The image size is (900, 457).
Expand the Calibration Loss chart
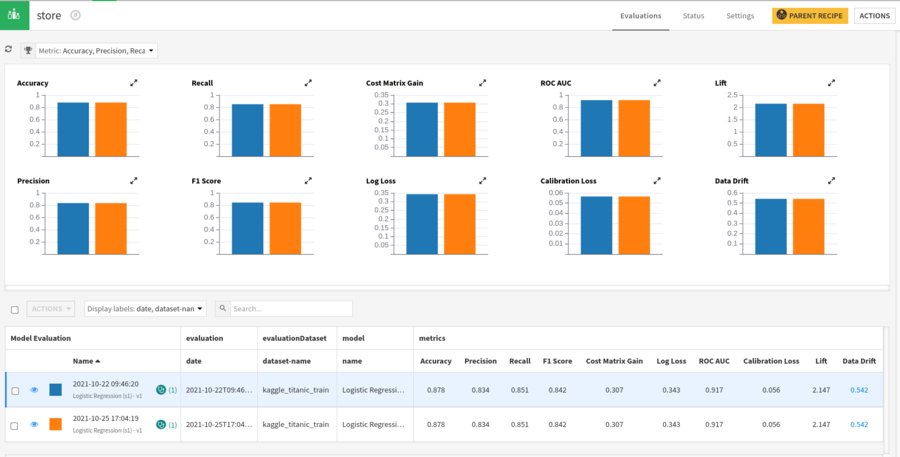[657, 180]
